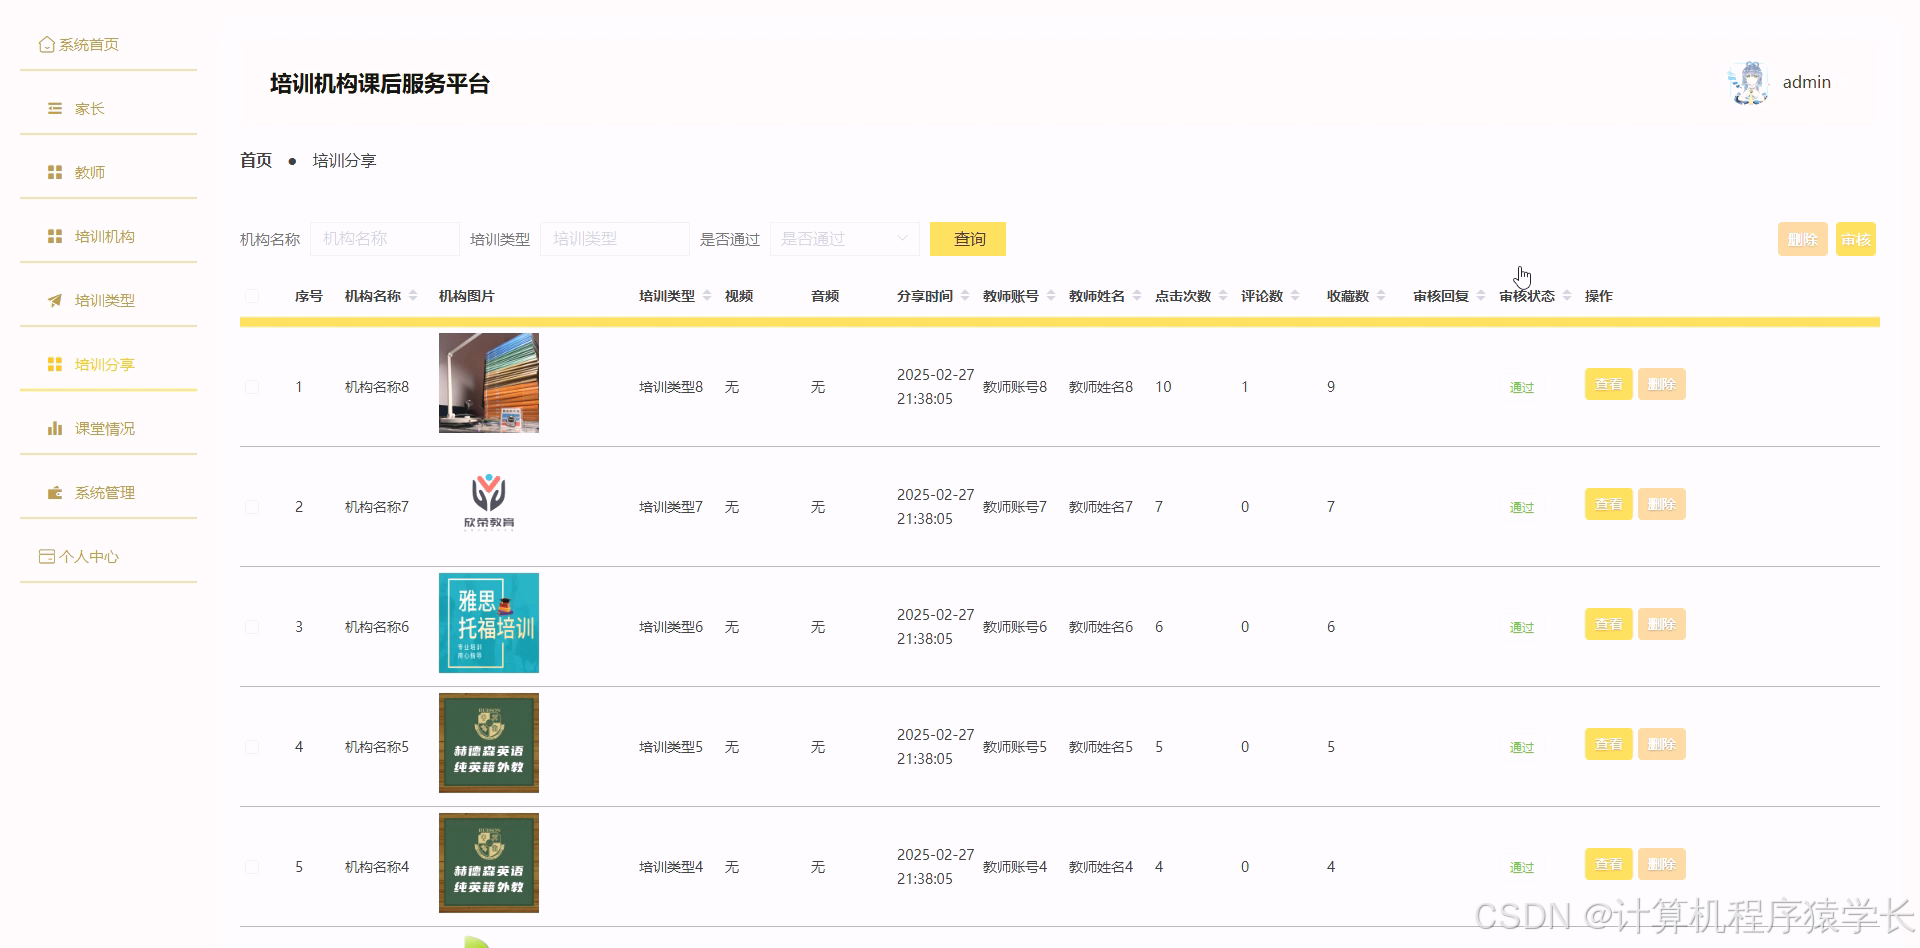This screenshot has width=1920, height=948.
Task: Click the 培训类型5 cell
Action: [671, 747]
